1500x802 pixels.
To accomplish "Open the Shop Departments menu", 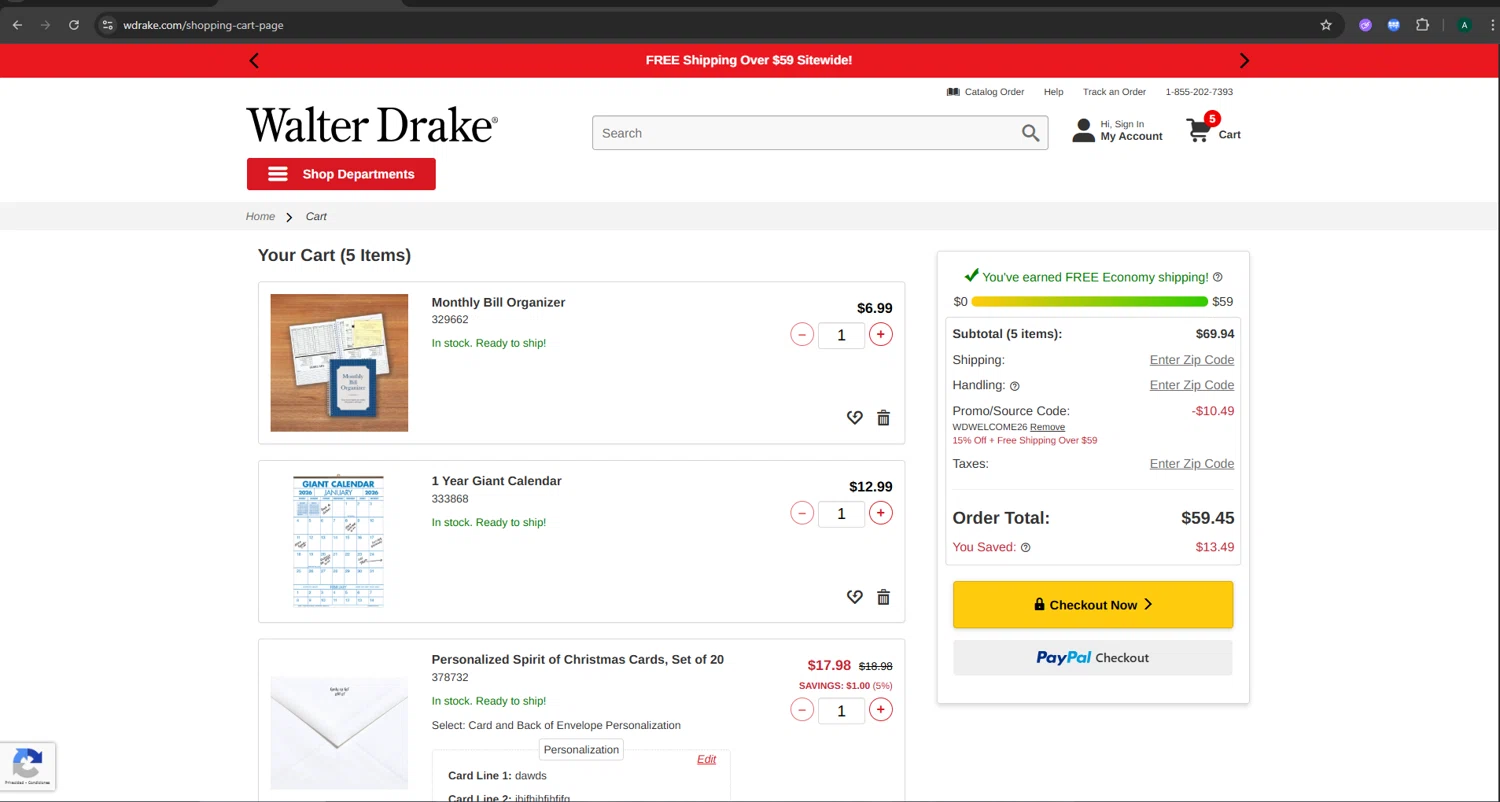I will click(341, 174).
